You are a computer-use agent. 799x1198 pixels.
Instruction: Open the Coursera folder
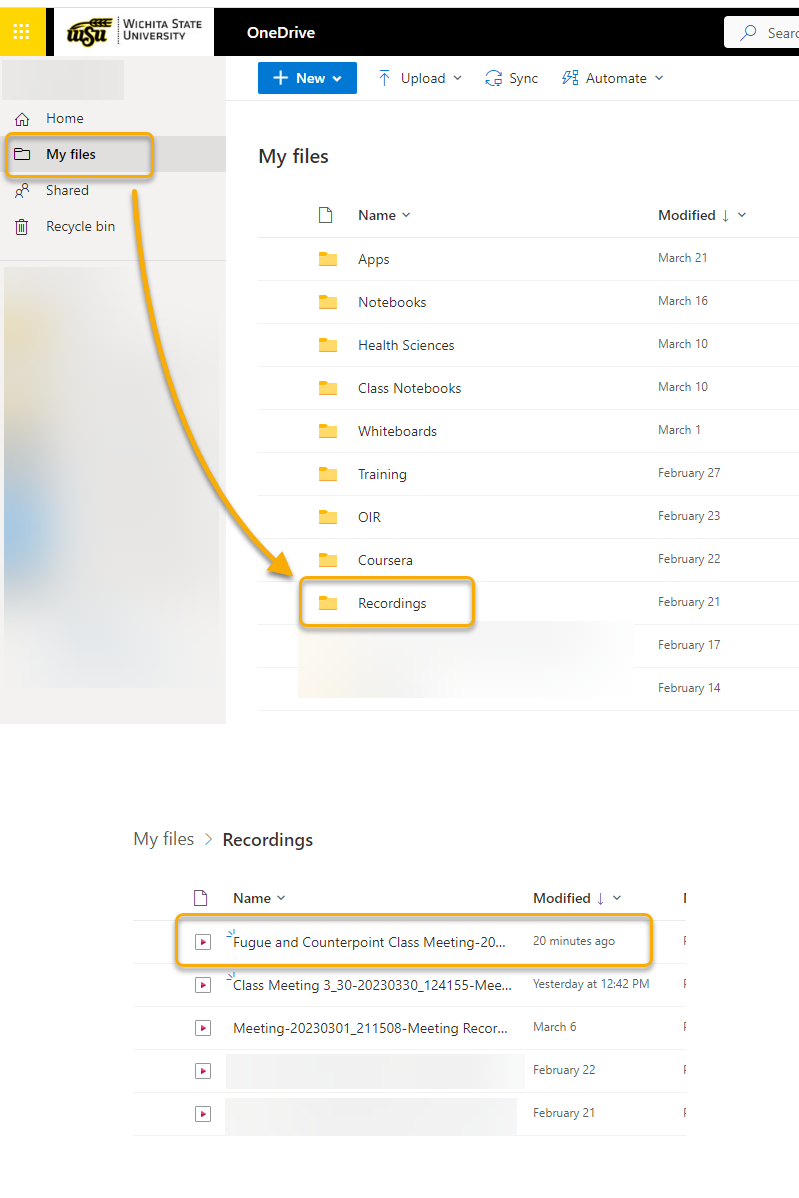[x=385, y=560]
